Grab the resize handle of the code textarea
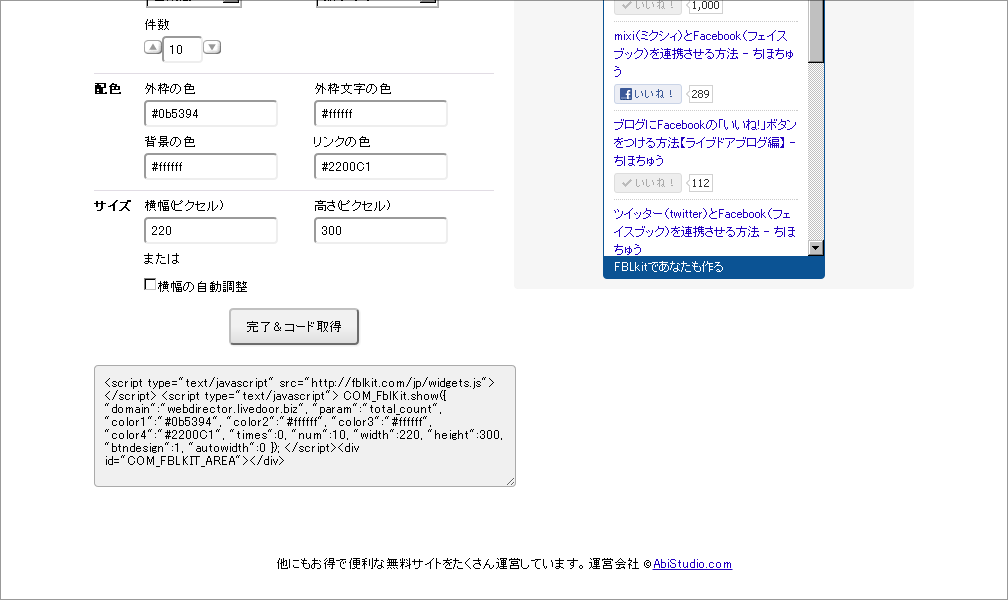This screenshot has width=1008, height=600. point(510,482)
